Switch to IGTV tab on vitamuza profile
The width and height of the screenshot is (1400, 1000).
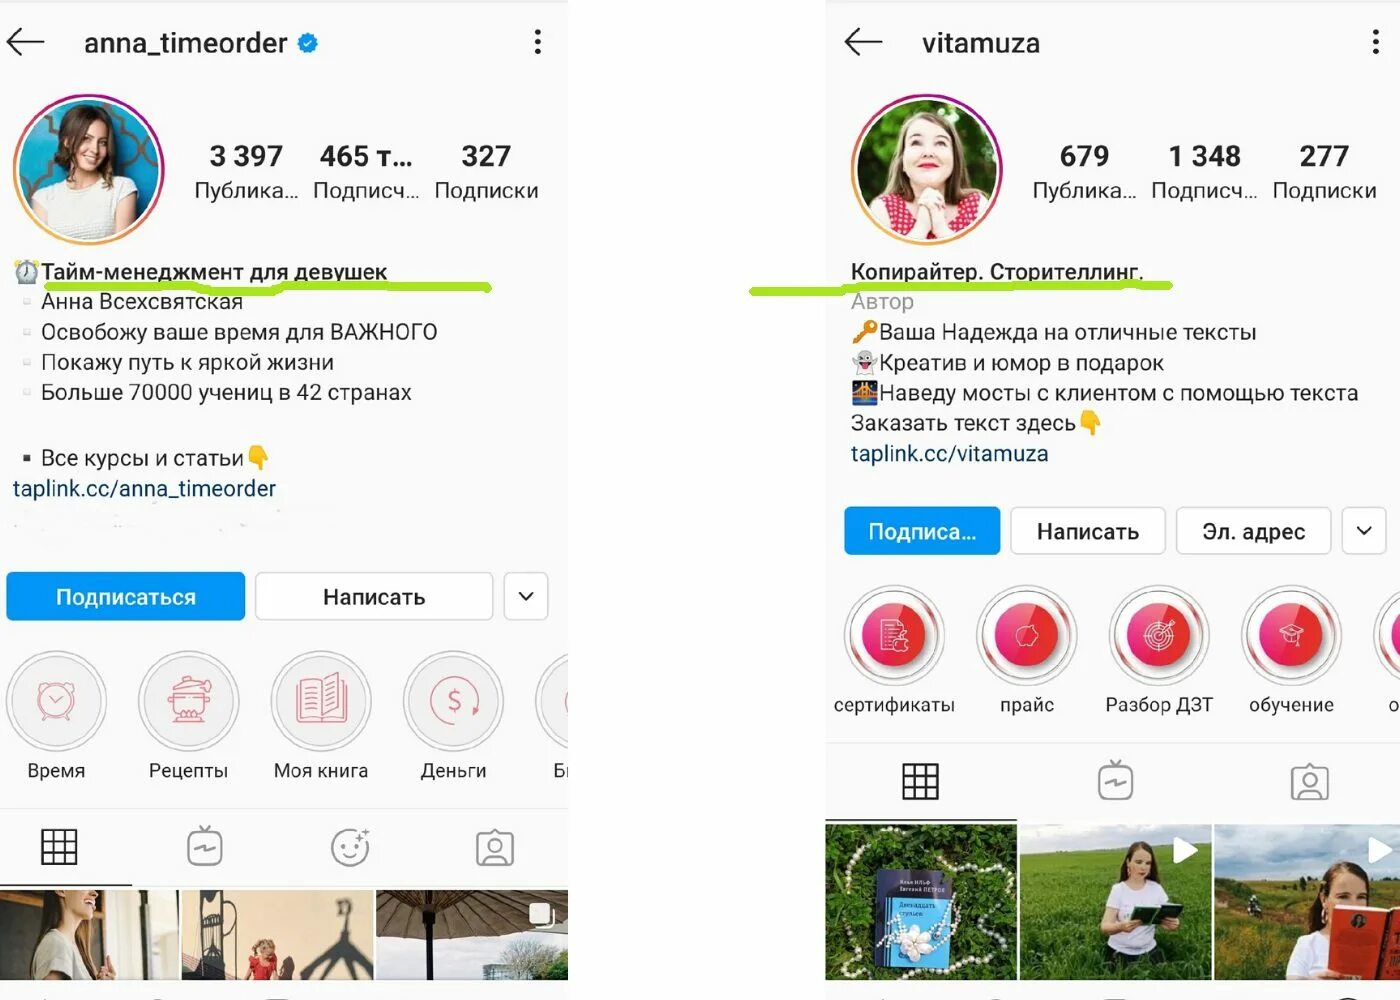coord(1115,781)
